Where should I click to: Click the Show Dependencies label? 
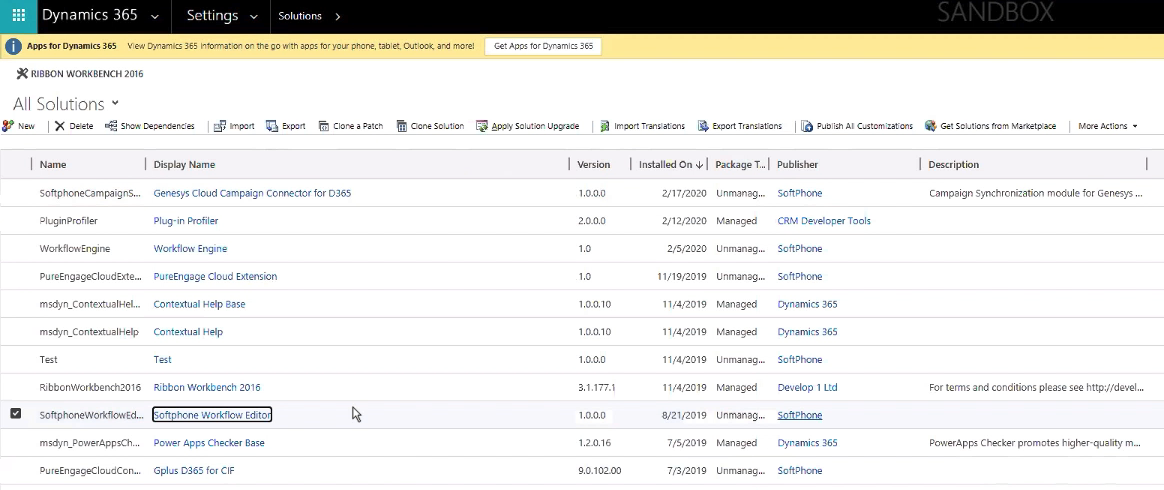coord(157,126)
